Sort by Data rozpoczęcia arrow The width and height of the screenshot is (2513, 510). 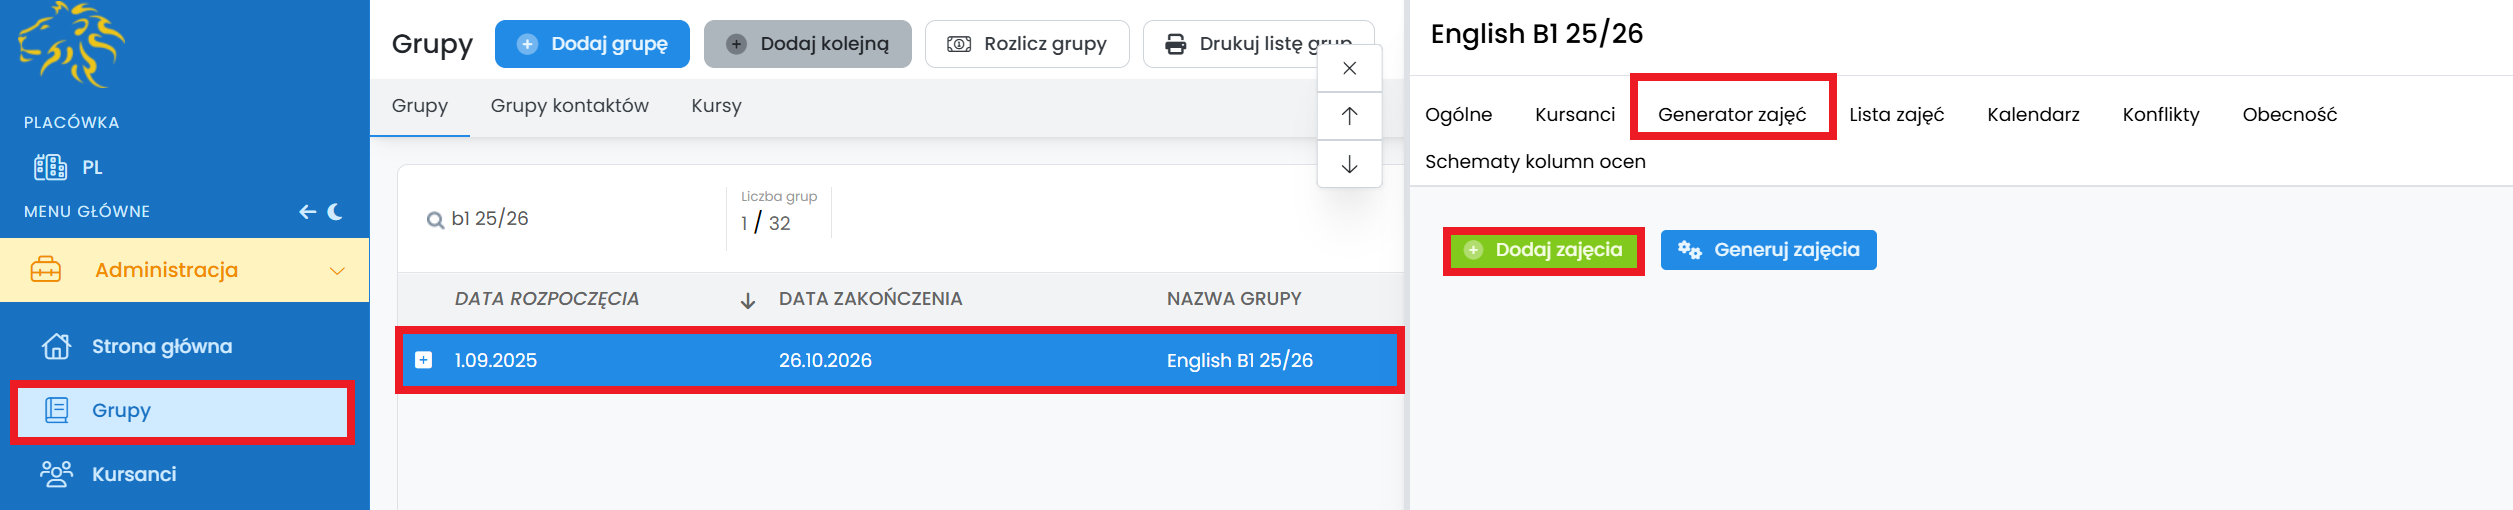[747, 300]
